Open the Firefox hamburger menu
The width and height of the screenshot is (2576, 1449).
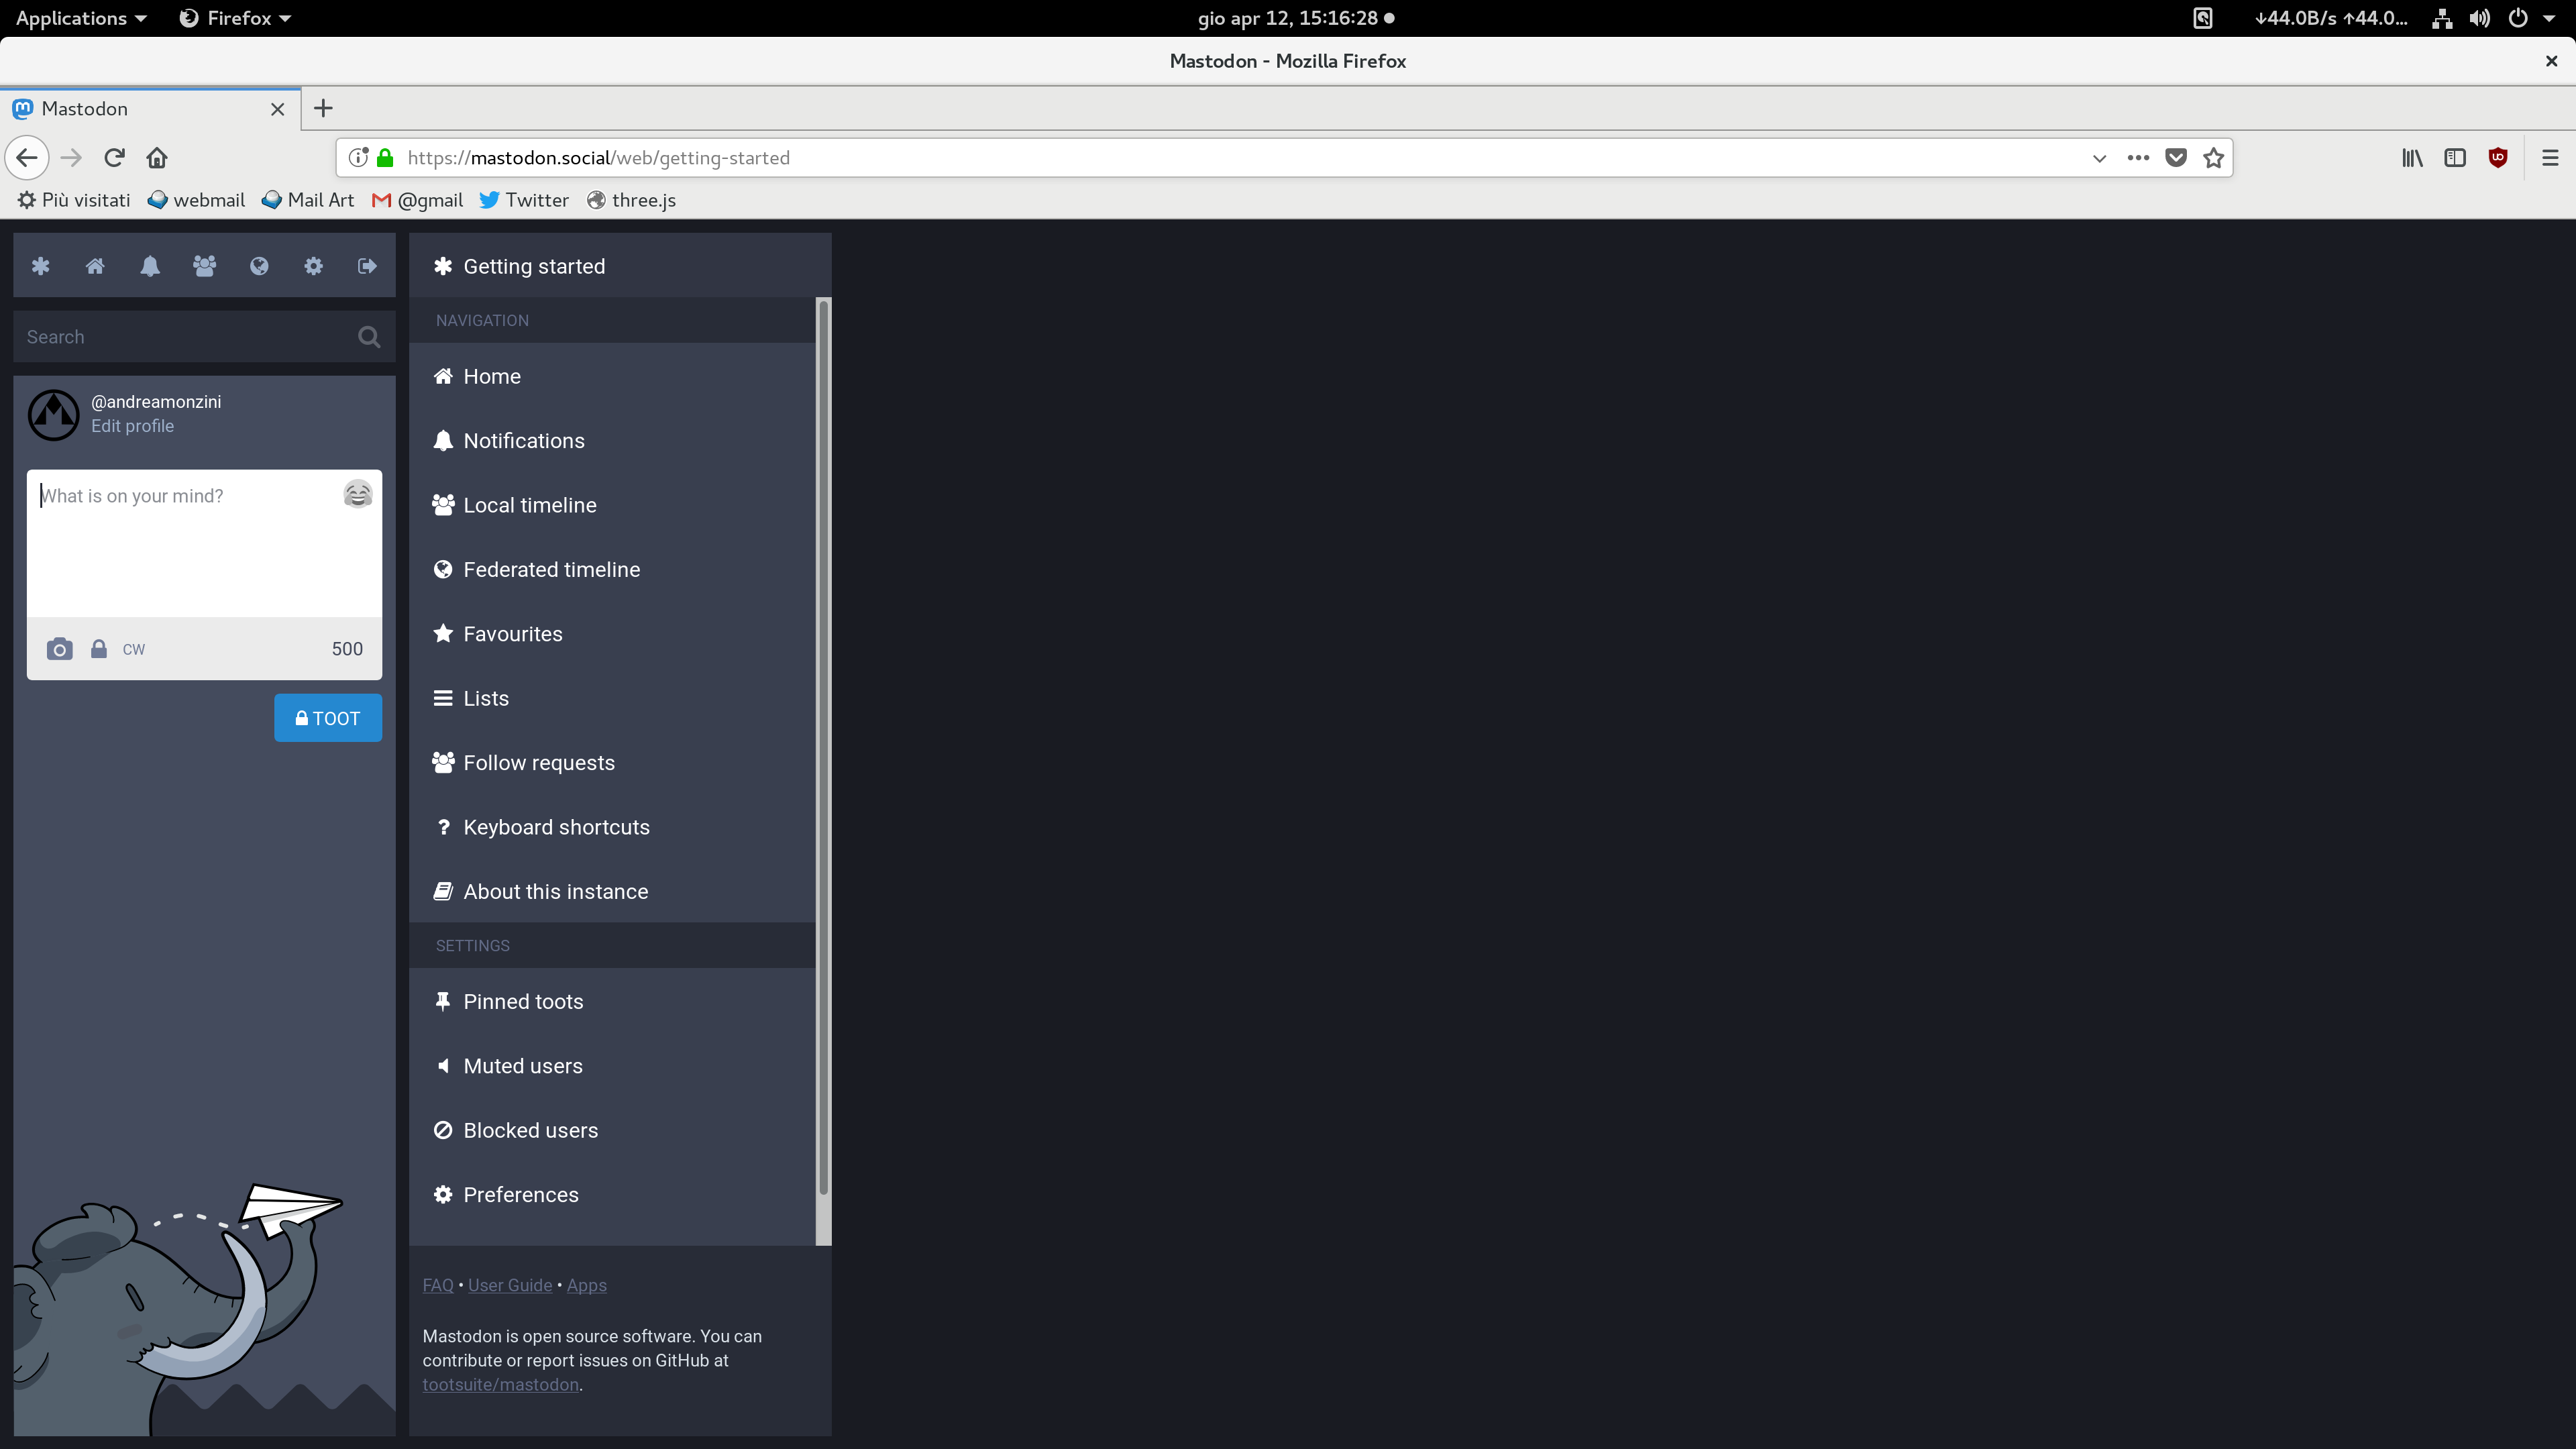(x=2549, y=158)
